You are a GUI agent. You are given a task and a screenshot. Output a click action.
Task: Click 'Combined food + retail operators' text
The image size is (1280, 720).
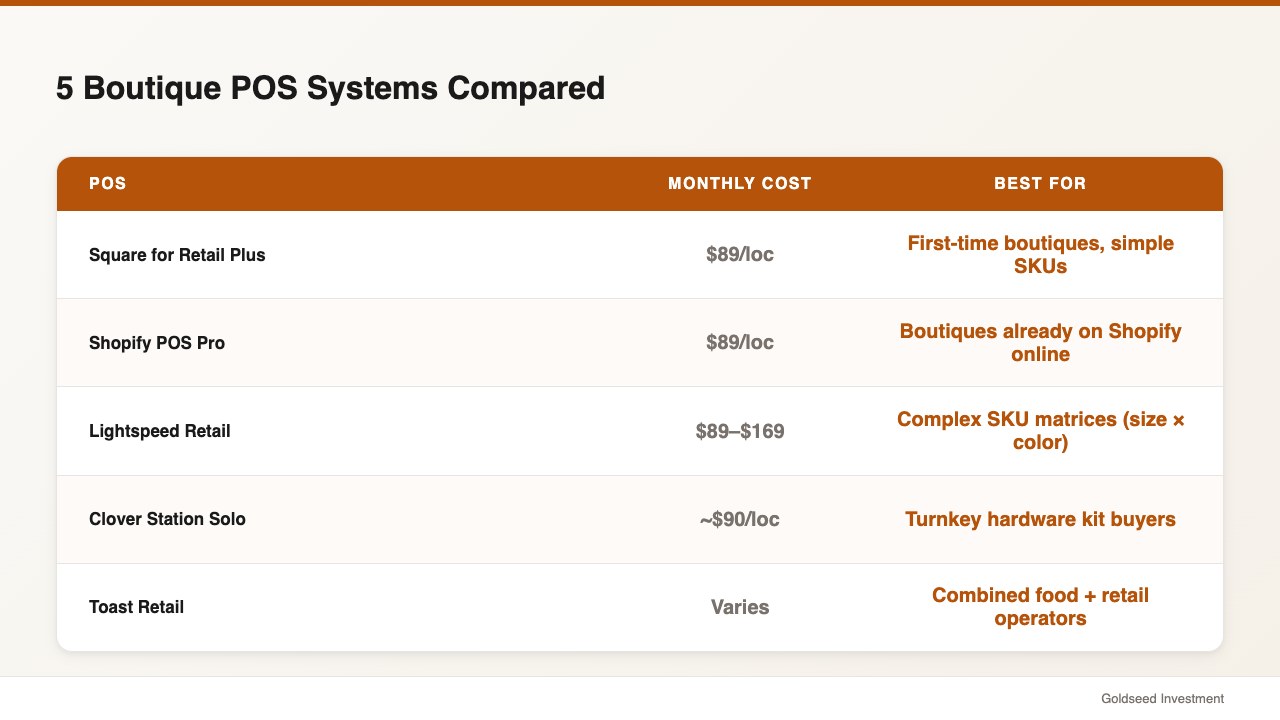click(1040, 607)
